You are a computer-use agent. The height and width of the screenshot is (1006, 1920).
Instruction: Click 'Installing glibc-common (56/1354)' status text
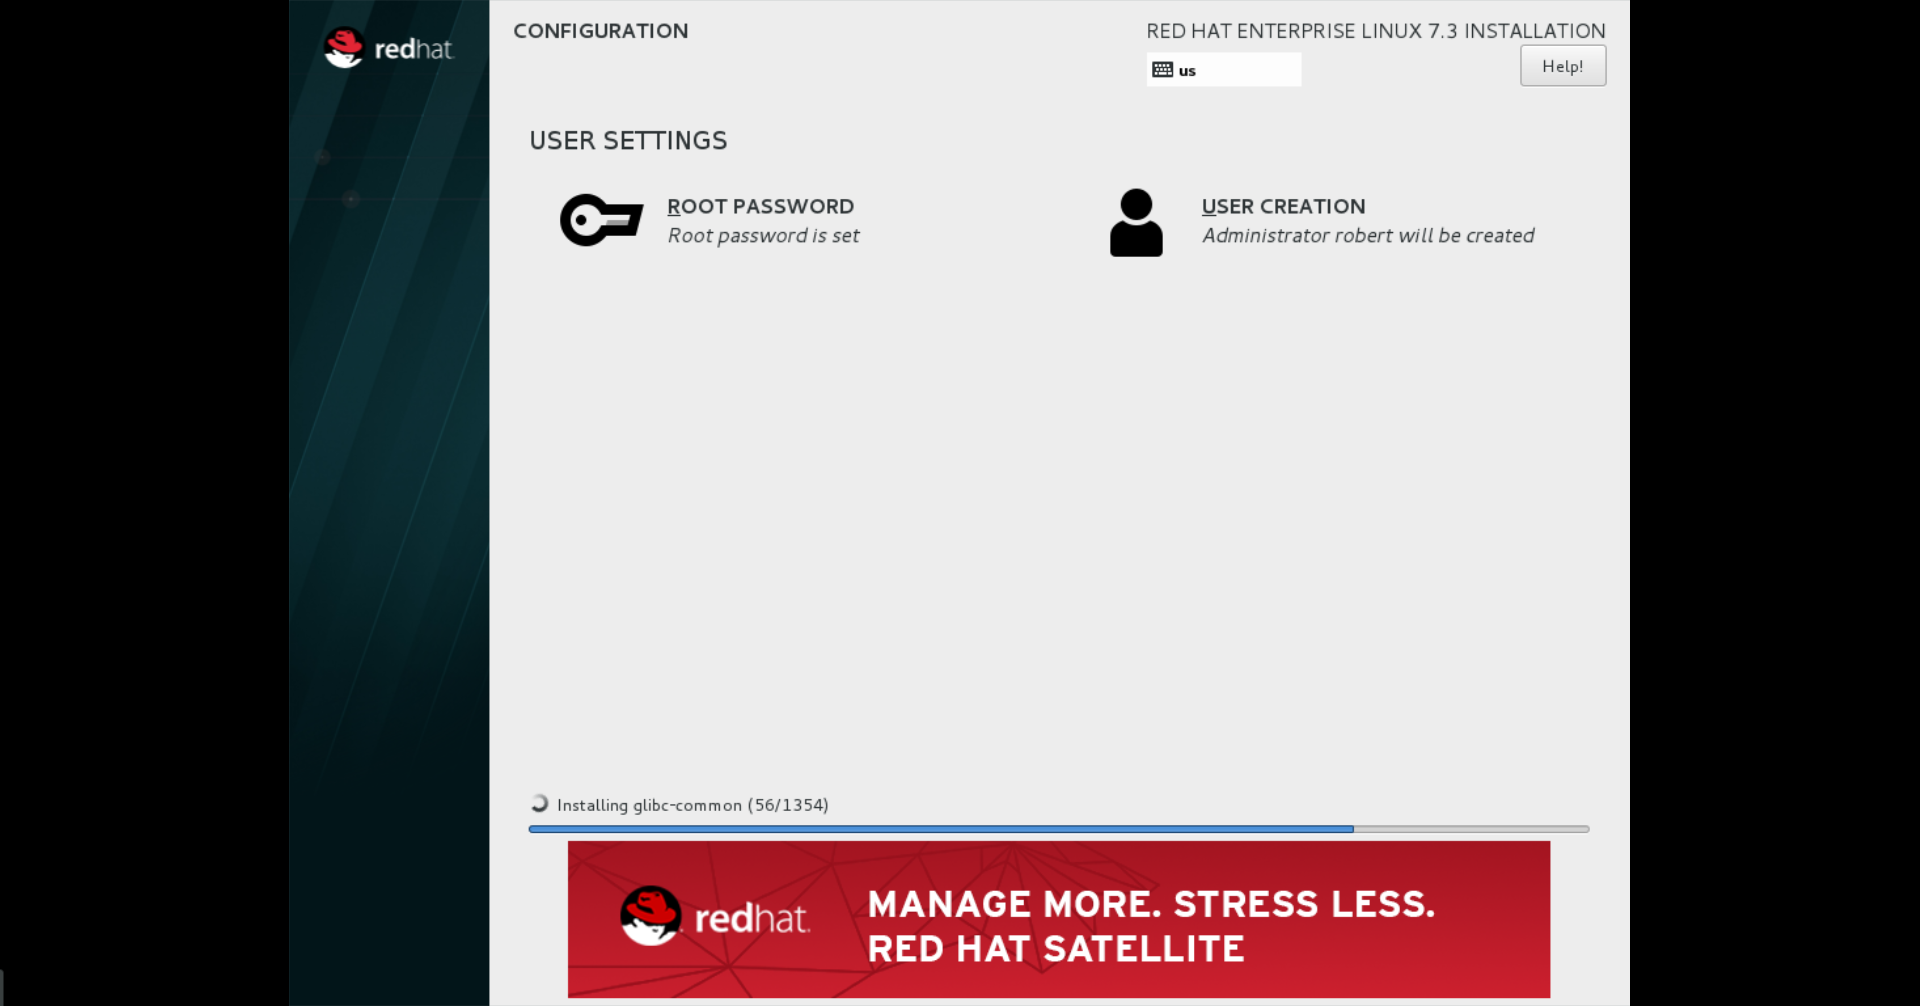(692, 805)
